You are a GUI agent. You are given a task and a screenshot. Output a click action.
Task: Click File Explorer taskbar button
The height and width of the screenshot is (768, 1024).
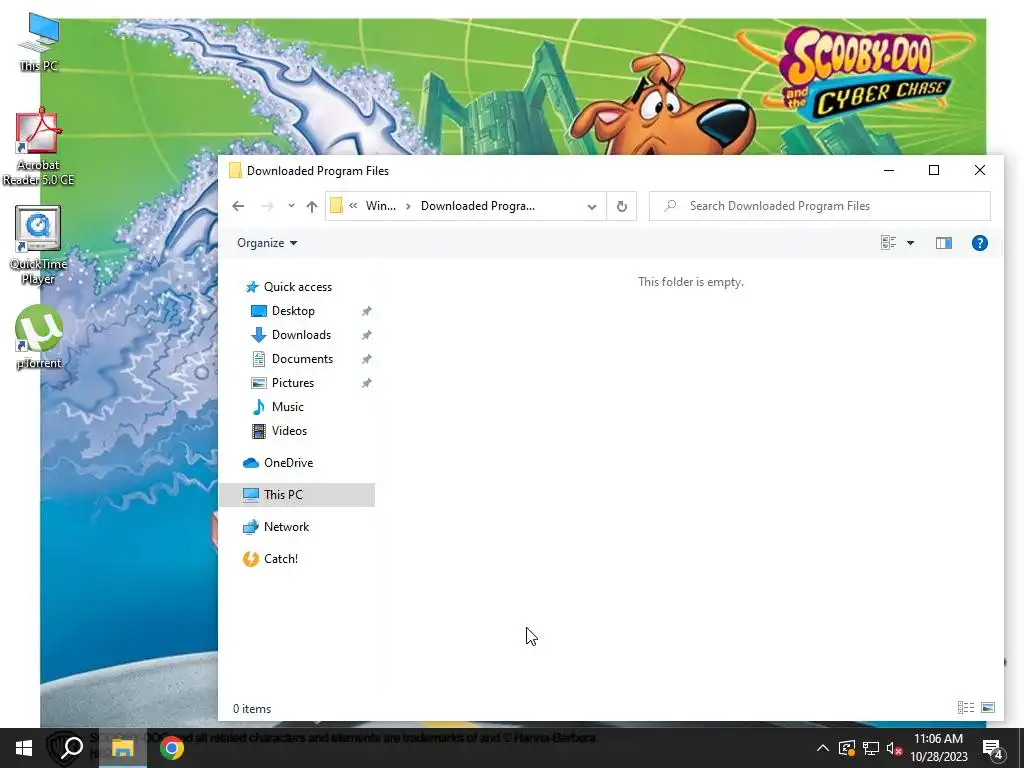[122, 748]
